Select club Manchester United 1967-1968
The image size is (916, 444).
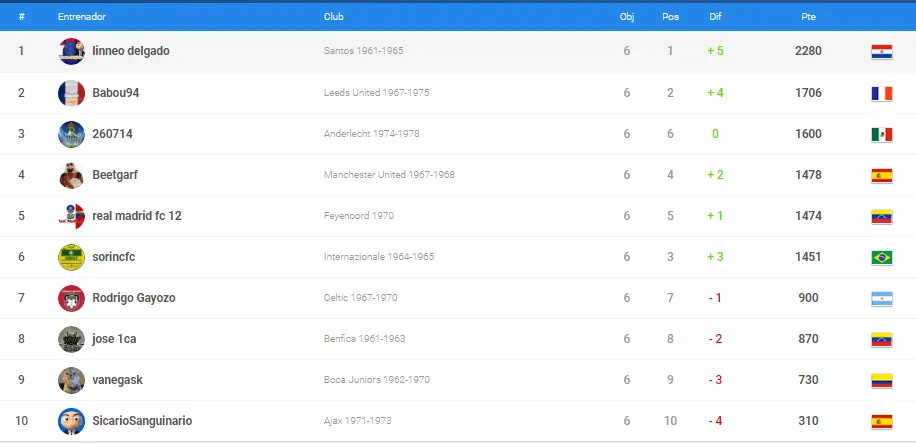pyautogui.click(x=389, y=175)
